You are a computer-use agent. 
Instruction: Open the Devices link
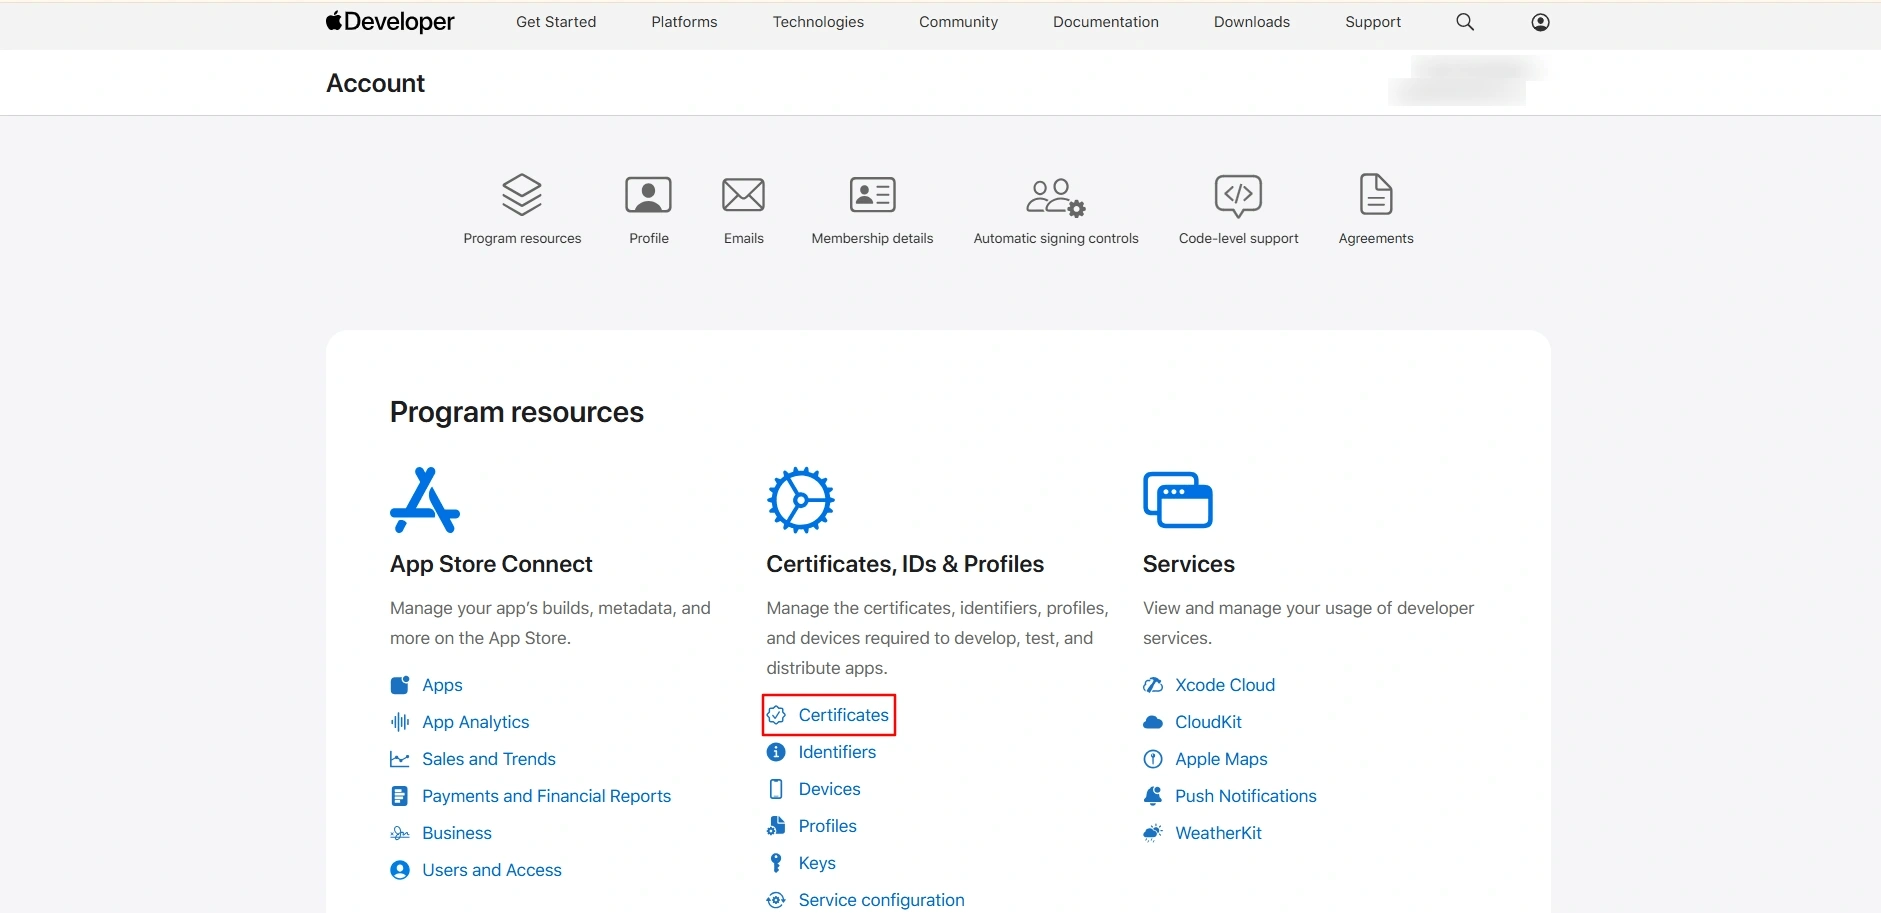[x=829, y=789]
